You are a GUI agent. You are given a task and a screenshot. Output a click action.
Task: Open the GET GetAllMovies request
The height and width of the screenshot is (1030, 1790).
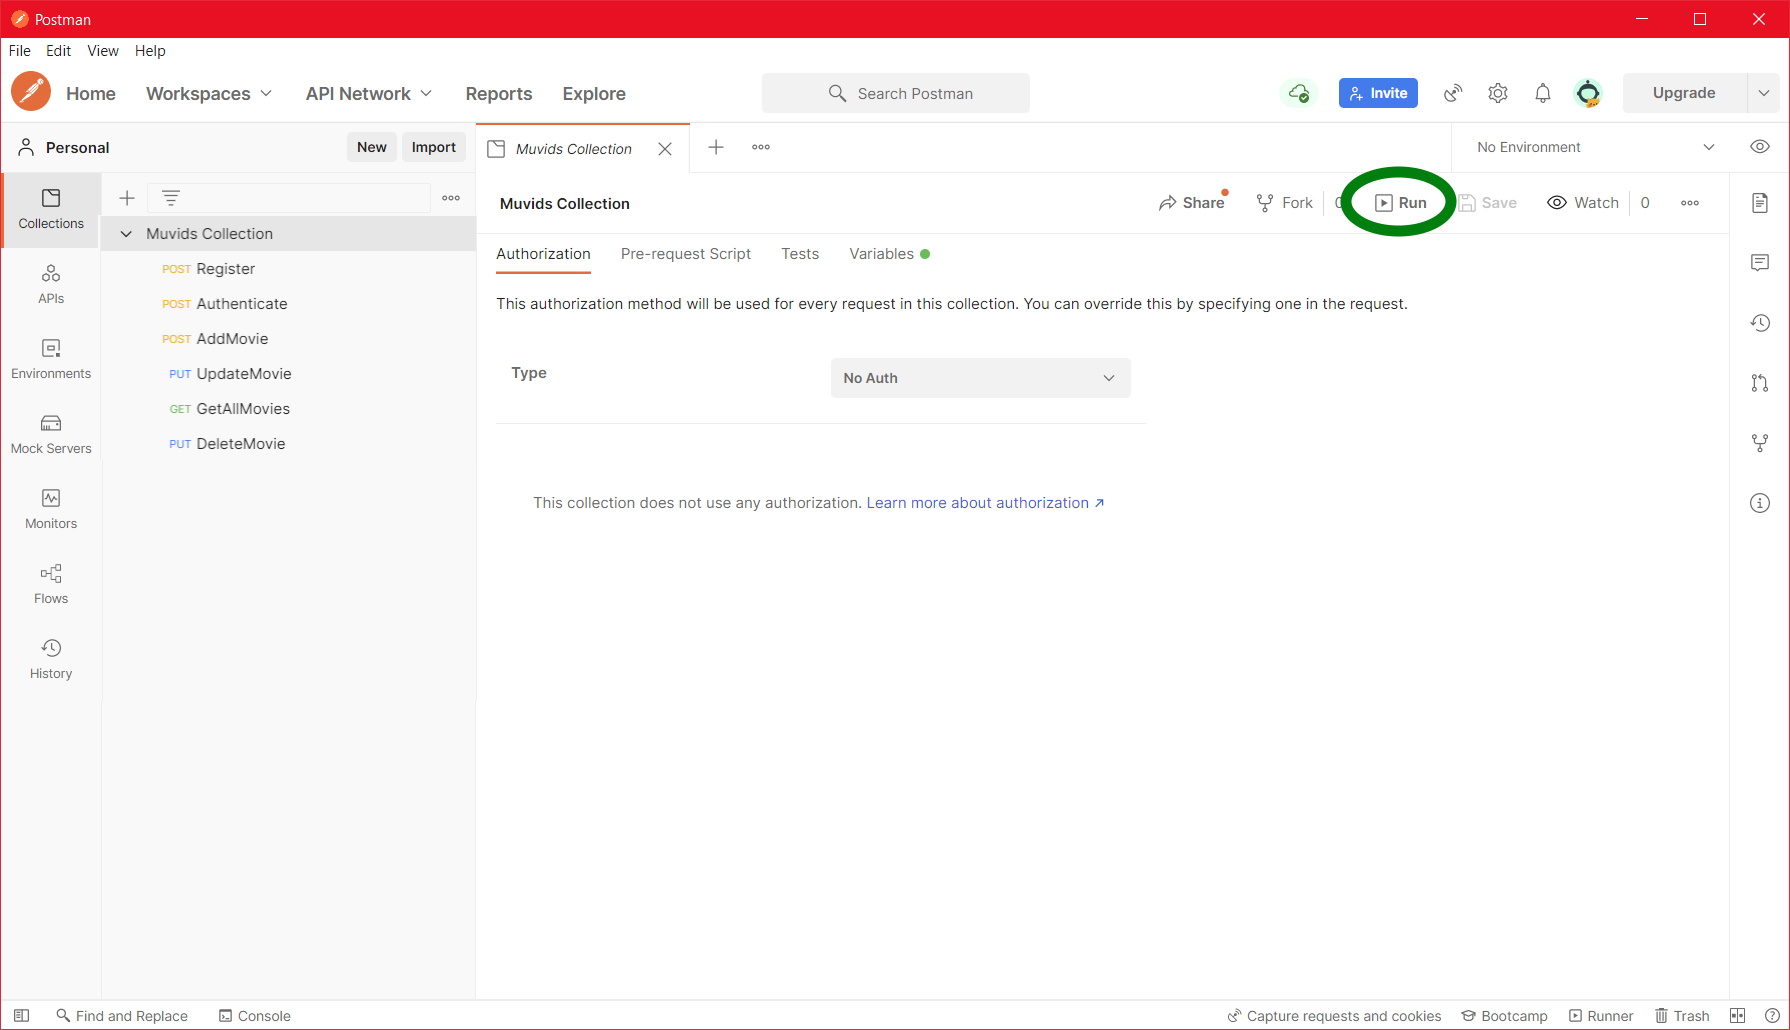289,409
